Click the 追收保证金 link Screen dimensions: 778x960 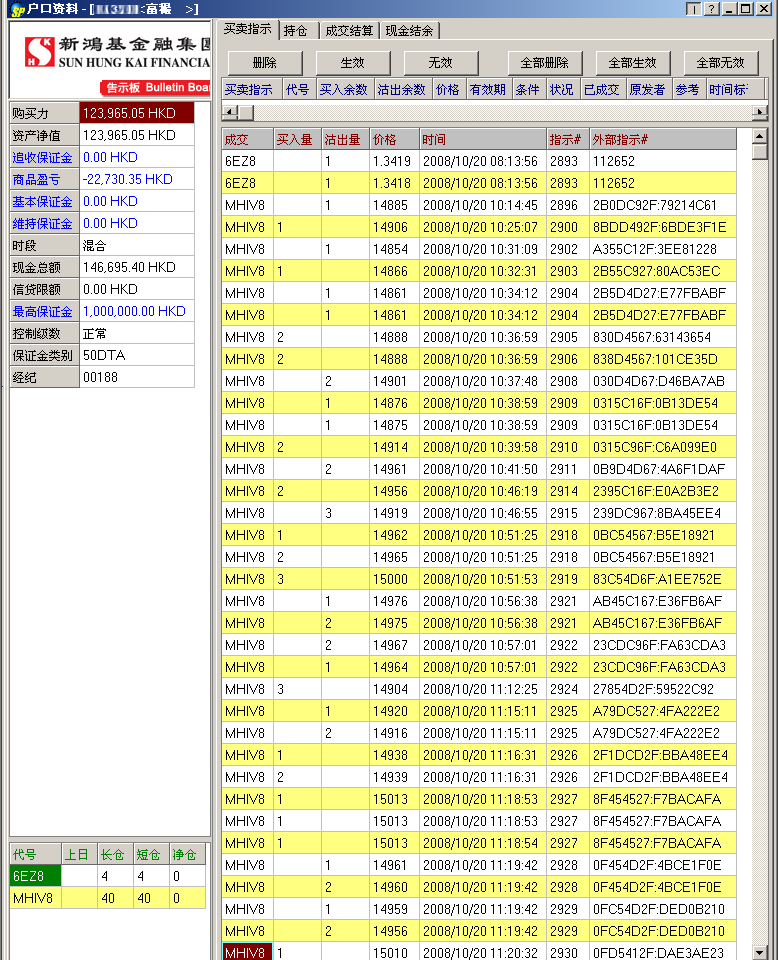[x=42, y=157]
